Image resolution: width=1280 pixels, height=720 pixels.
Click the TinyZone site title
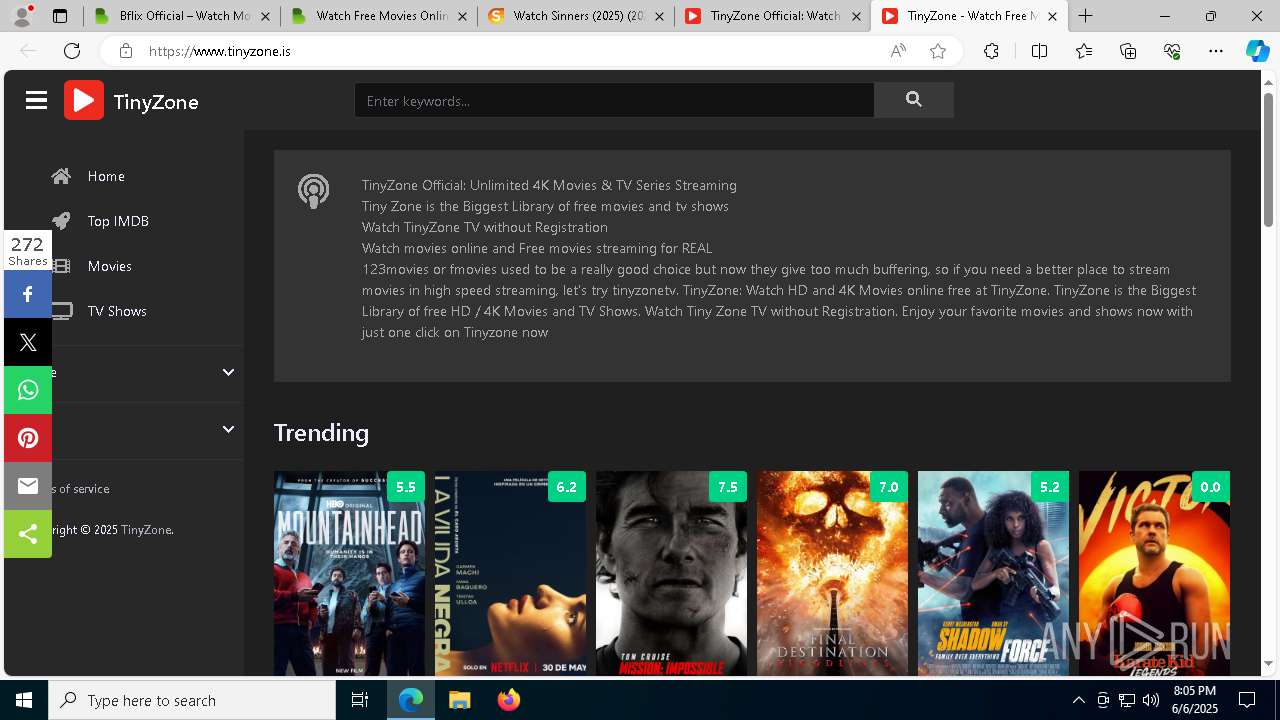point(156,102)
